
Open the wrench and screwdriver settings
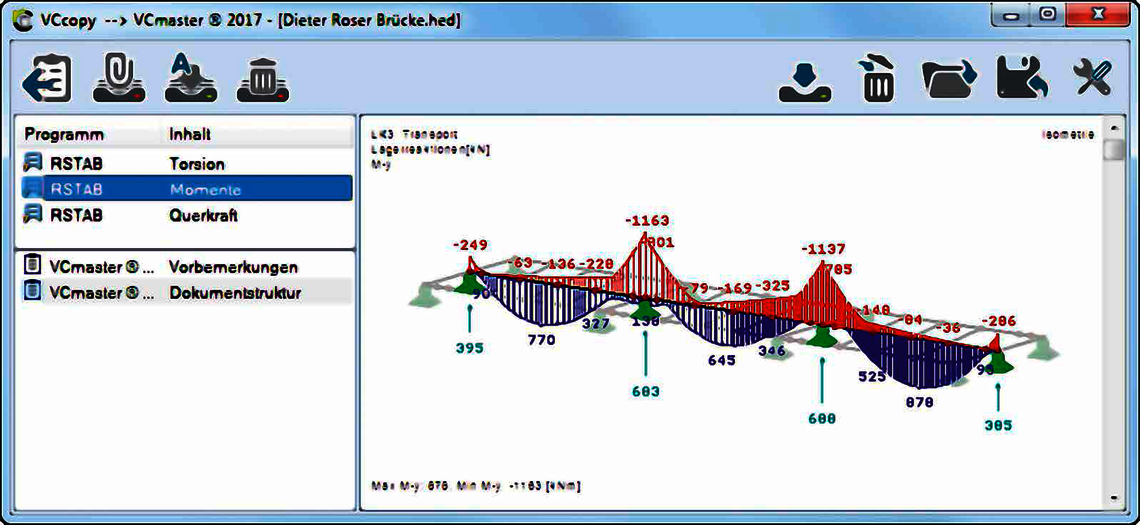(1093, 78)
